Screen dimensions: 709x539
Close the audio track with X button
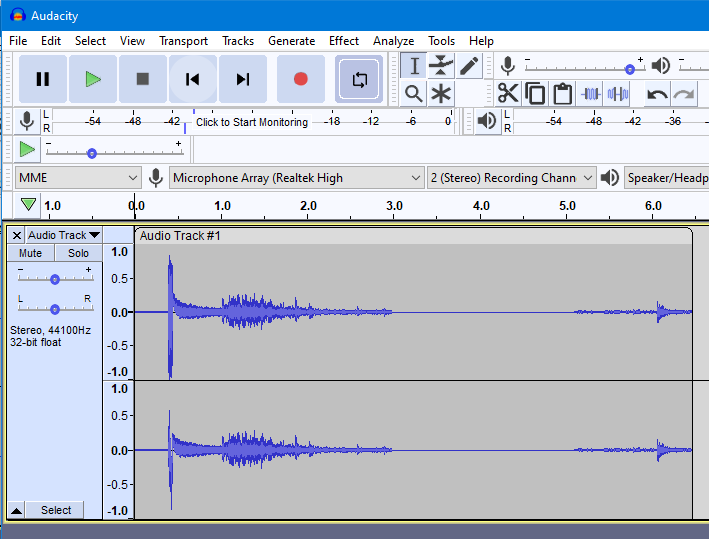pos(17,235)
